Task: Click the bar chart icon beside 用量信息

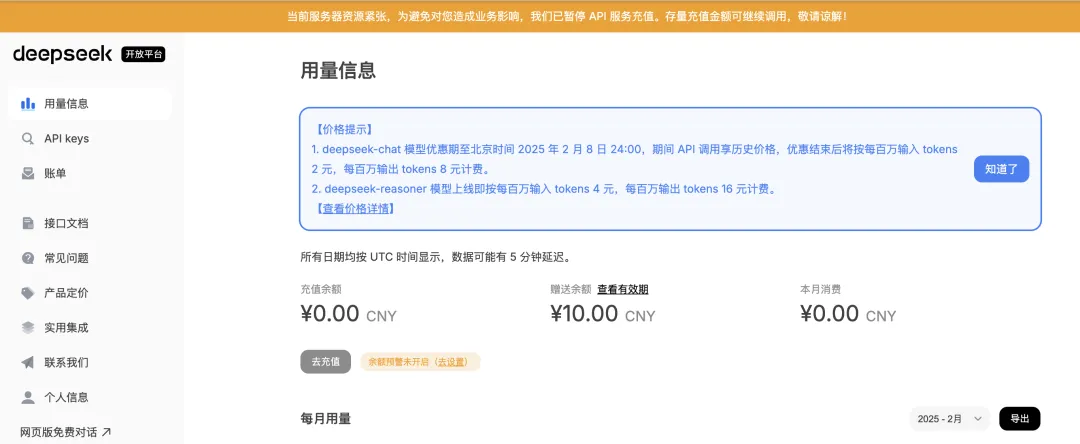Action: [28, 104]
